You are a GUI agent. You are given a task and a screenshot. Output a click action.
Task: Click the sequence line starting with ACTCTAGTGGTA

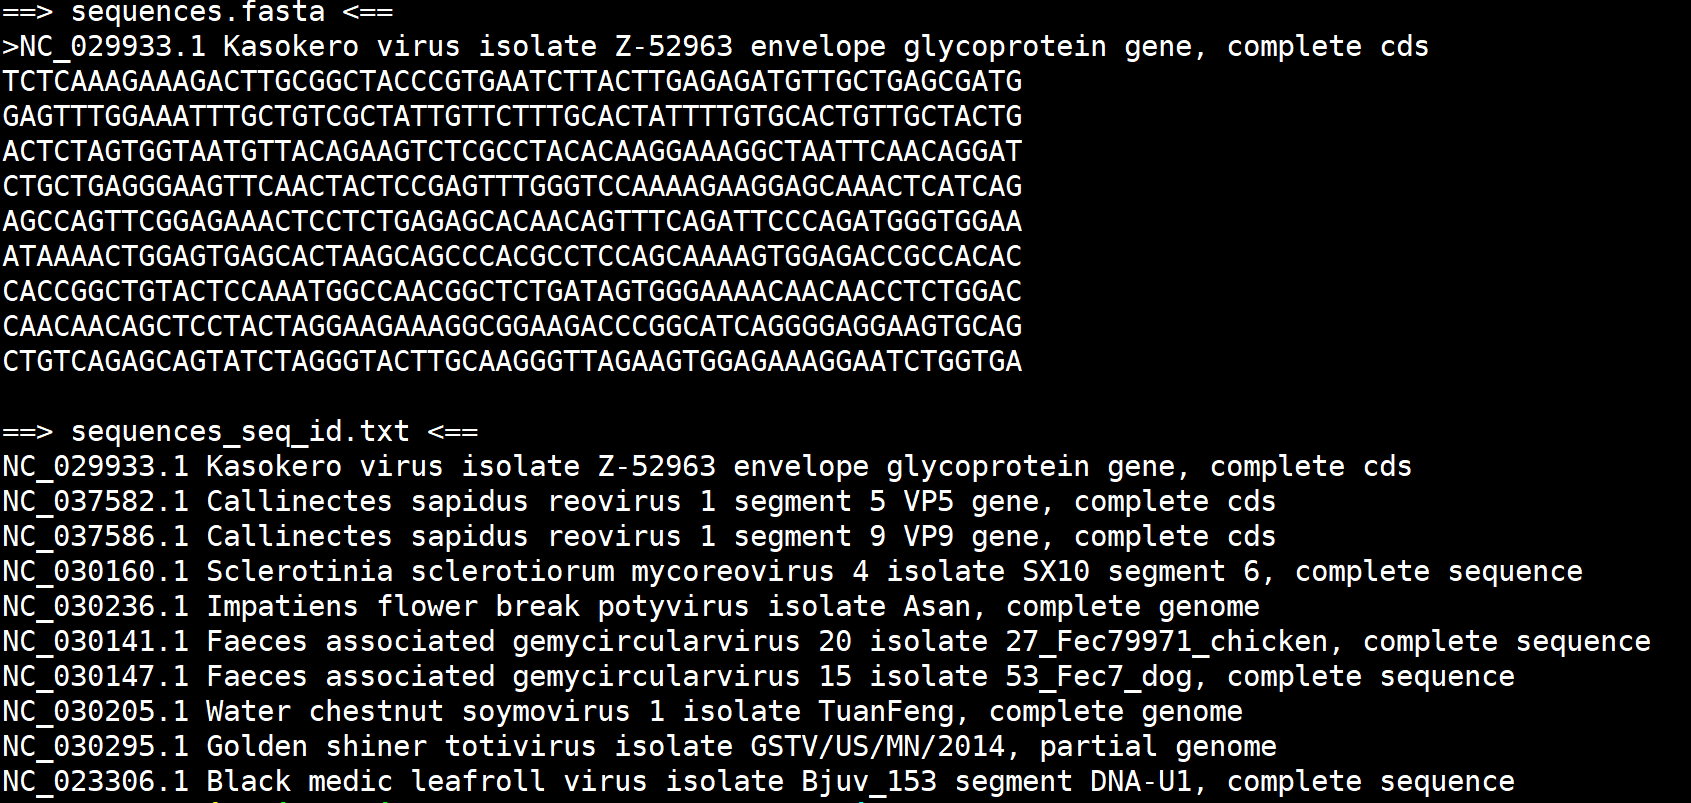point(512,152)
